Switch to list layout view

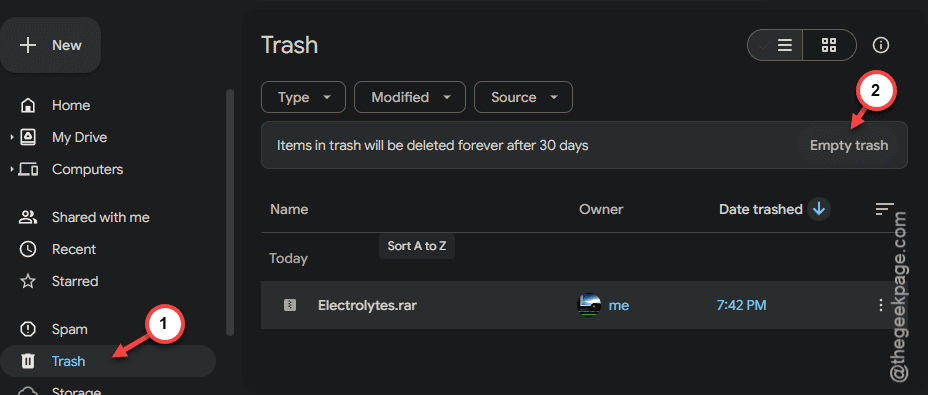[775, 45]
